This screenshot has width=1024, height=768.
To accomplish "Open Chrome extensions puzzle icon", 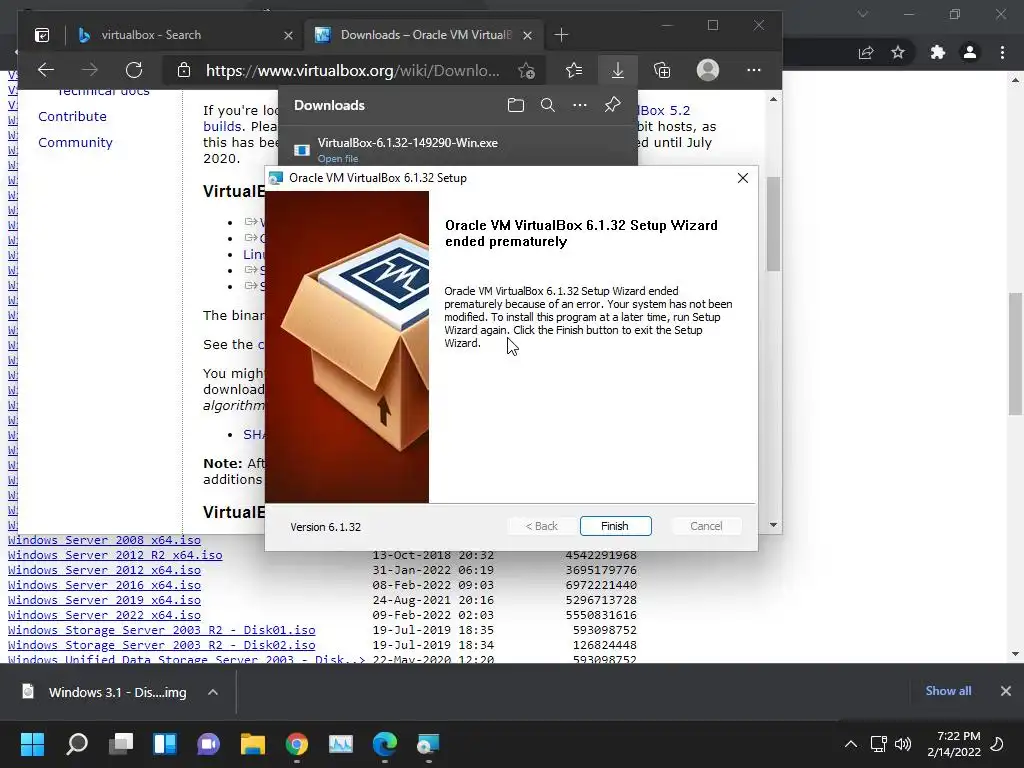I will (938, 52).
